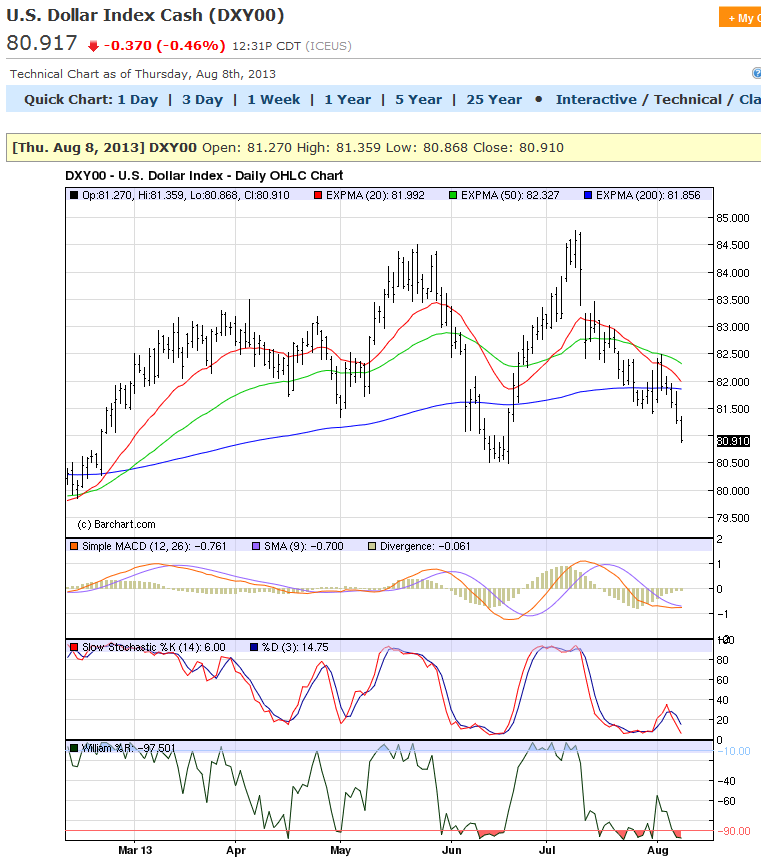Click the '(ICEUS)' exchange label

(x=328, y=46)
